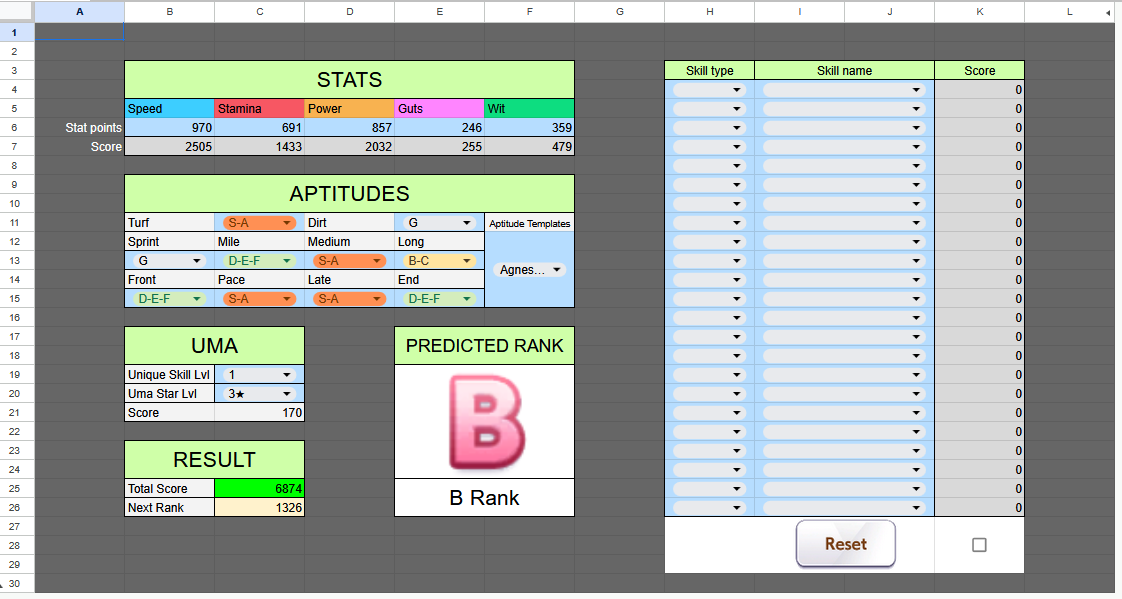Click the PREDICTED RANK header
1122x599 pixels.
point(484,346)
